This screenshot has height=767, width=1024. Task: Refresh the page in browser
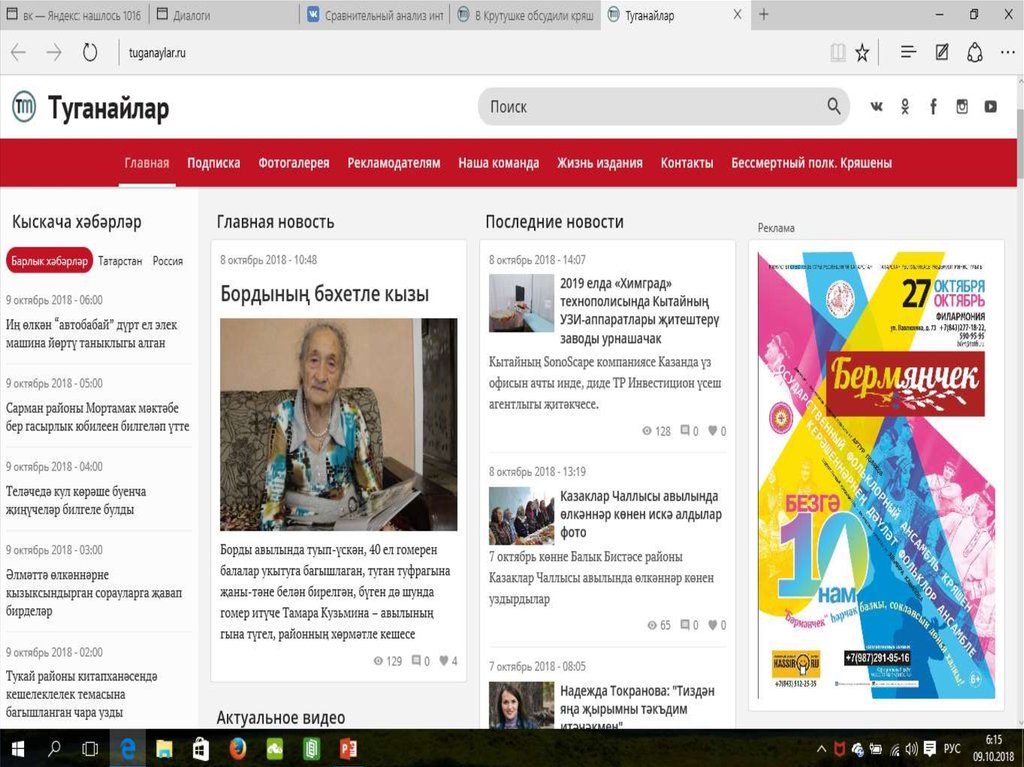(90, 53)
